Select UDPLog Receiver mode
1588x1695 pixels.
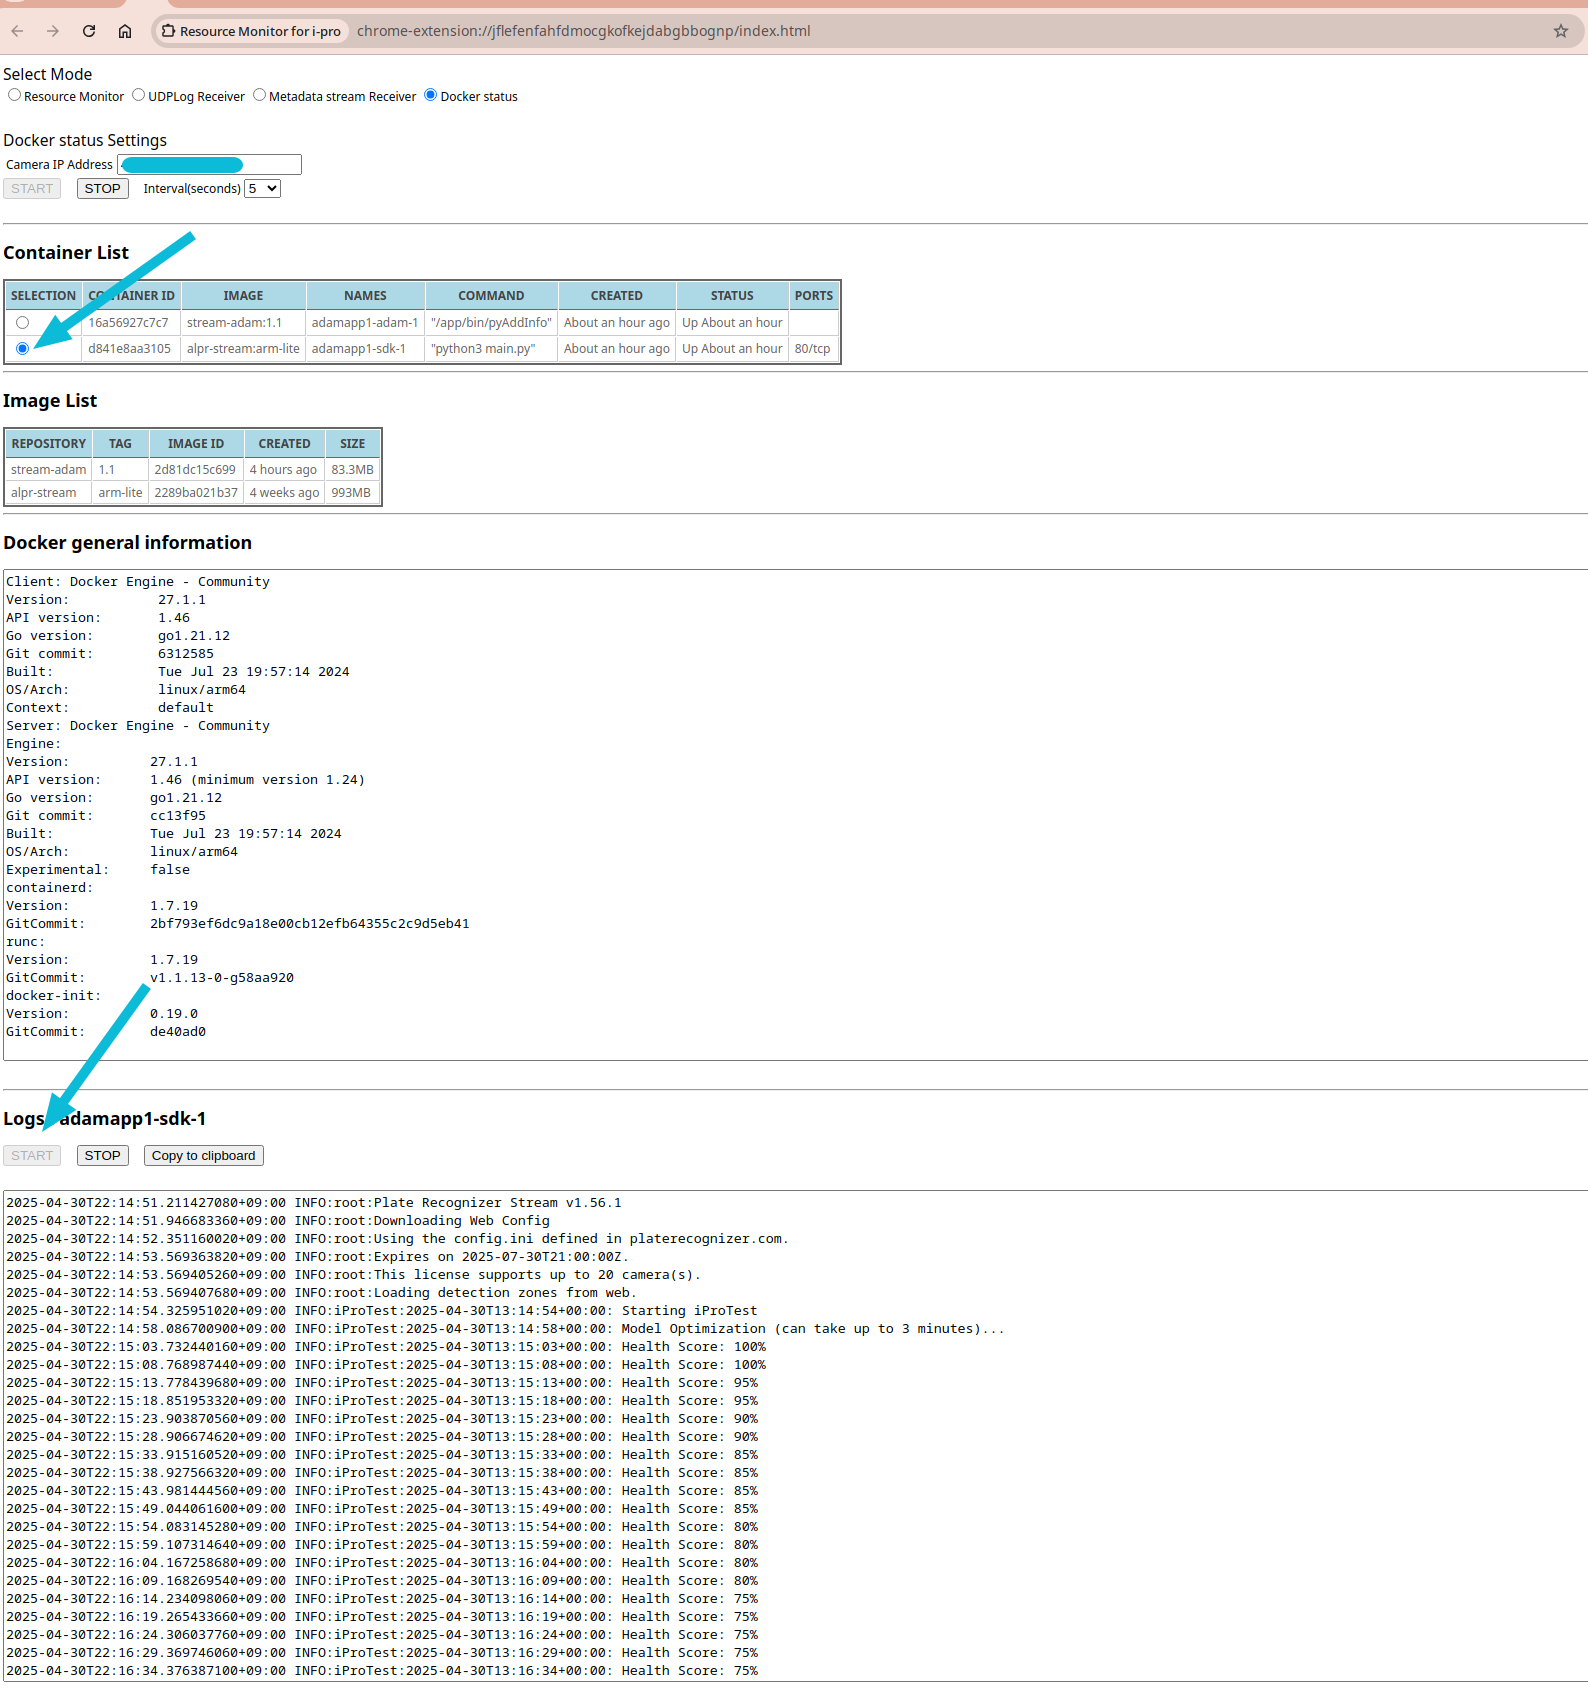139,95
